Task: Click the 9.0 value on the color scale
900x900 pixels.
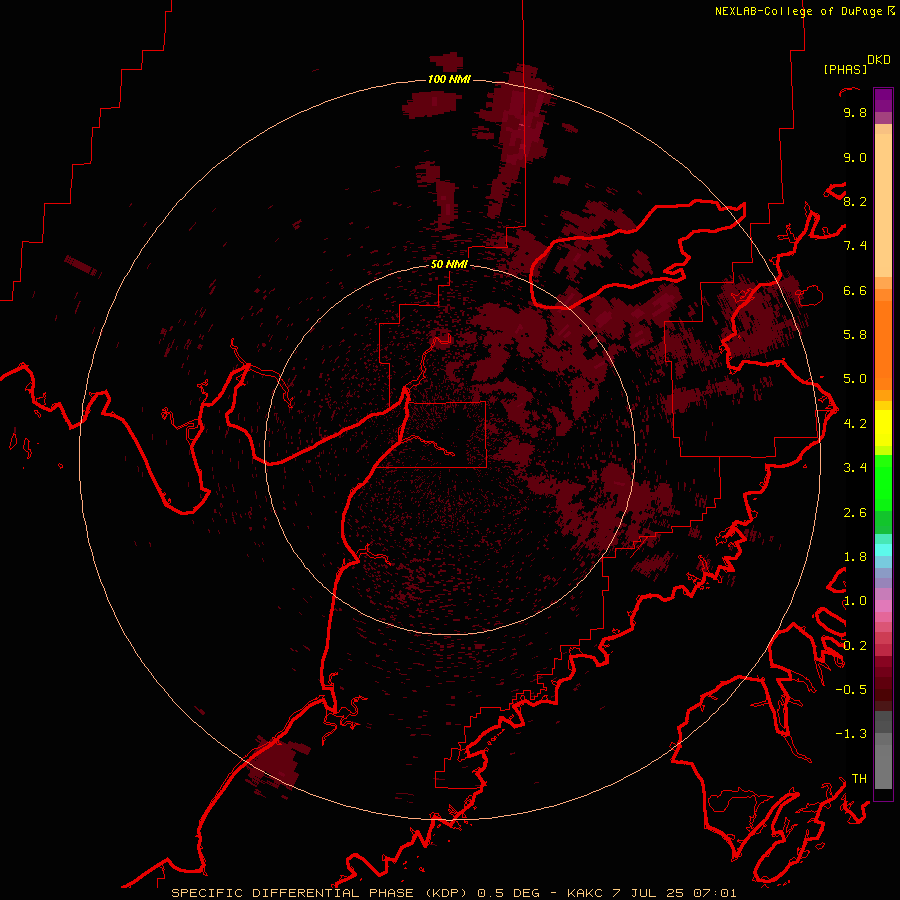Action: click(855, 157)
